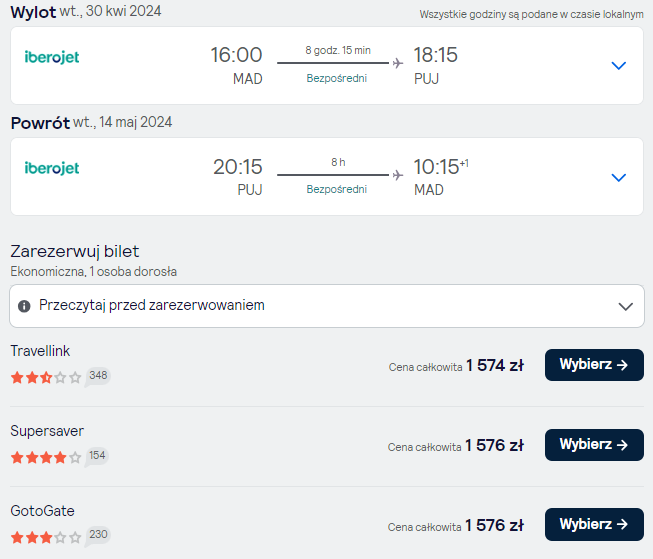Open Supersaver star rating
The height and width of the screenshot is (559, 653).
tap(46, 457)
